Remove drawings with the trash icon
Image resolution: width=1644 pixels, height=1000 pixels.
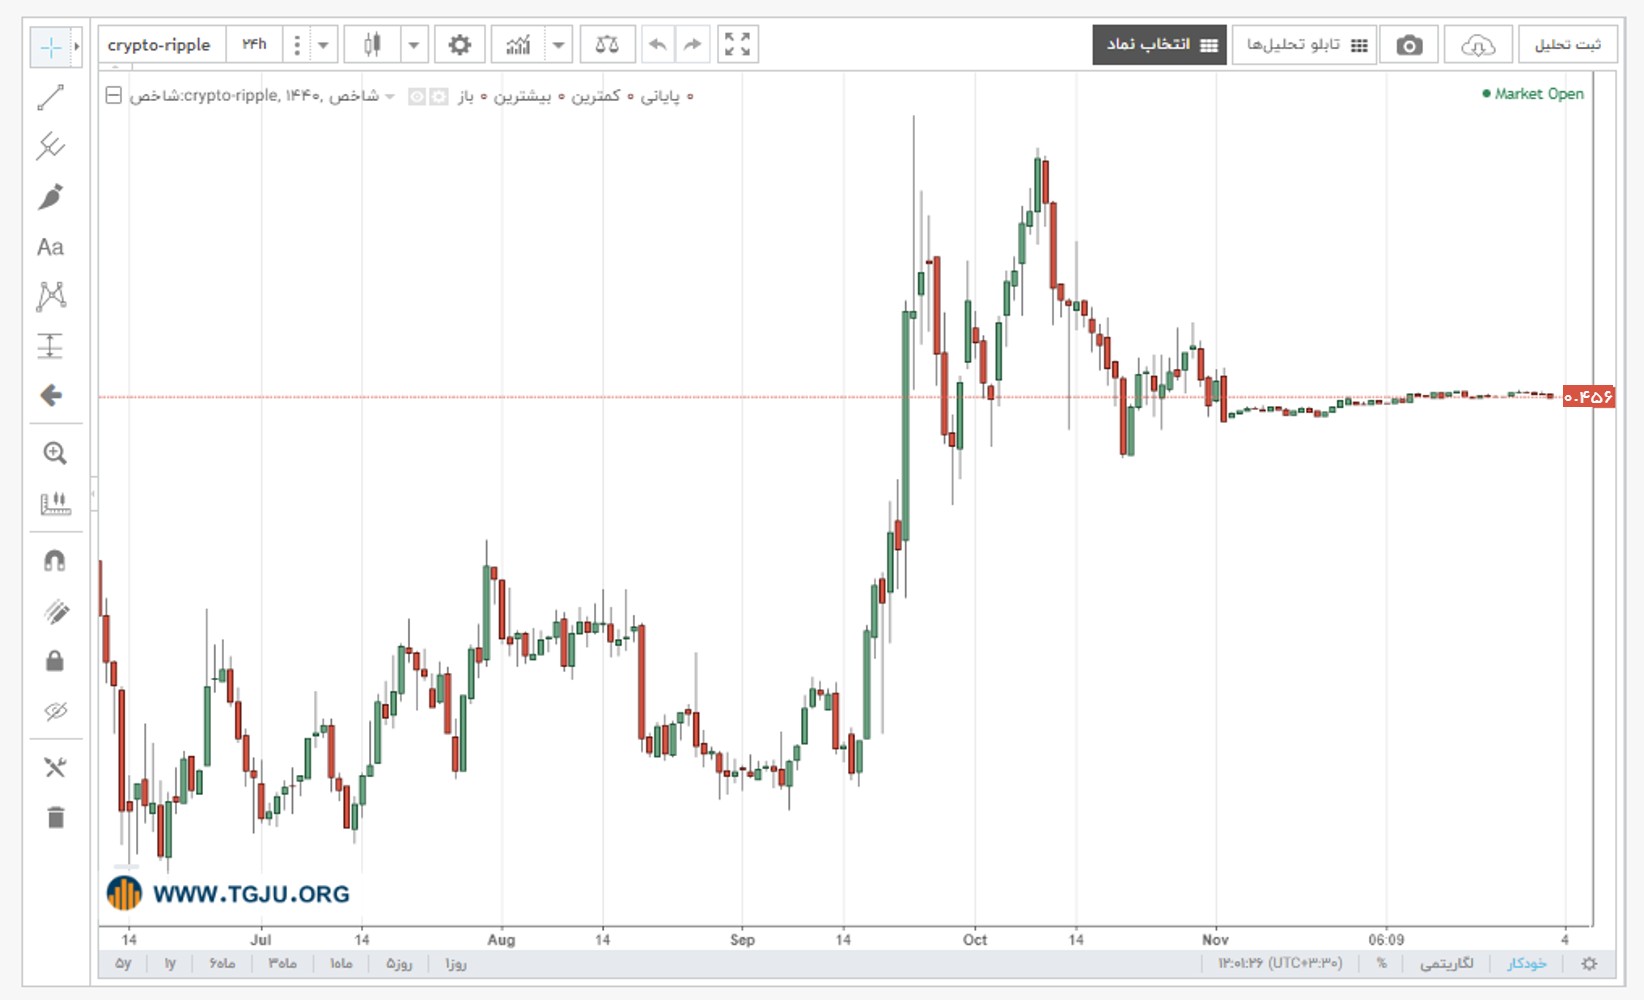55,817
